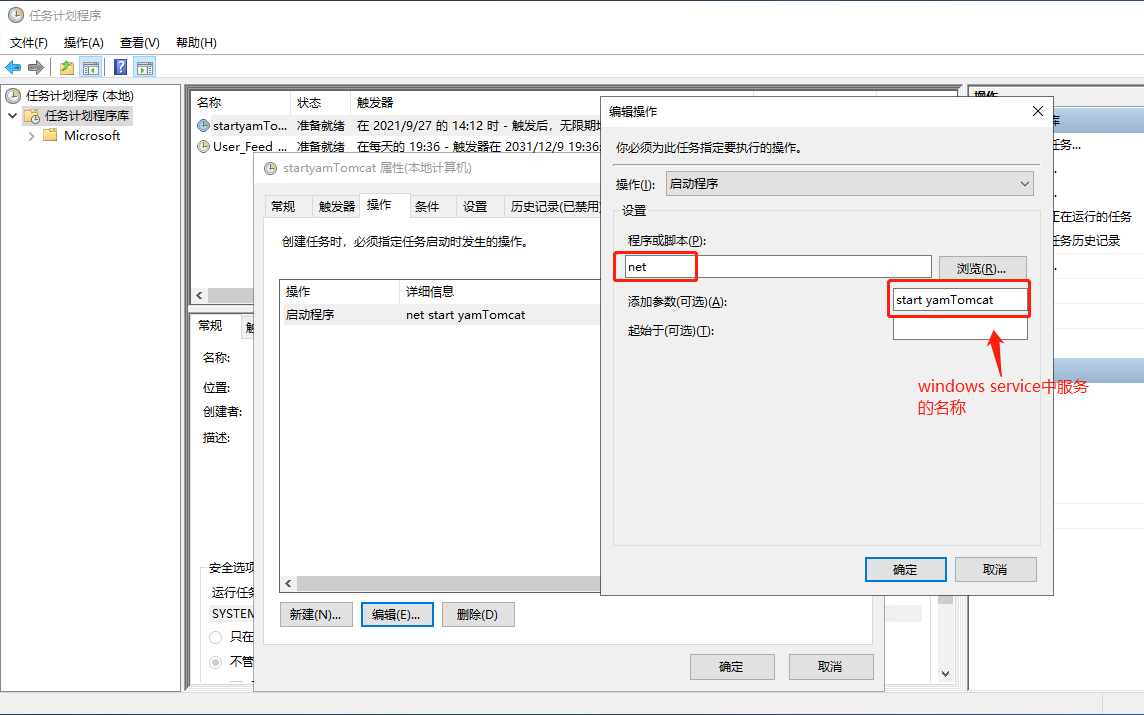Click the show/hide action pane icon
The image size is (1144, 715).
point(145,67)
